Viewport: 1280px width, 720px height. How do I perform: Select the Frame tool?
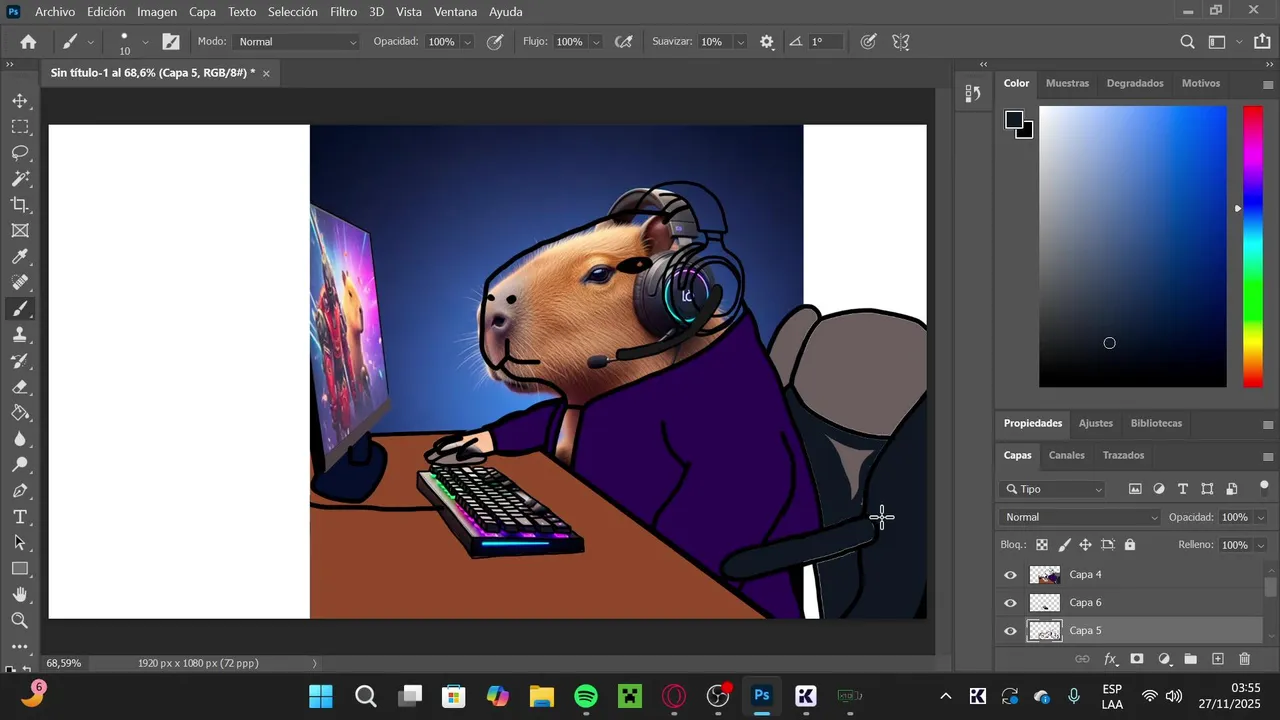click(20, 231)
